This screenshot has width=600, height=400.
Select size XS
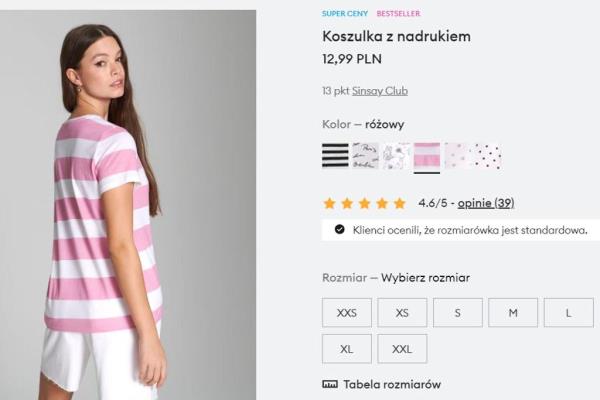coord(402,313)
